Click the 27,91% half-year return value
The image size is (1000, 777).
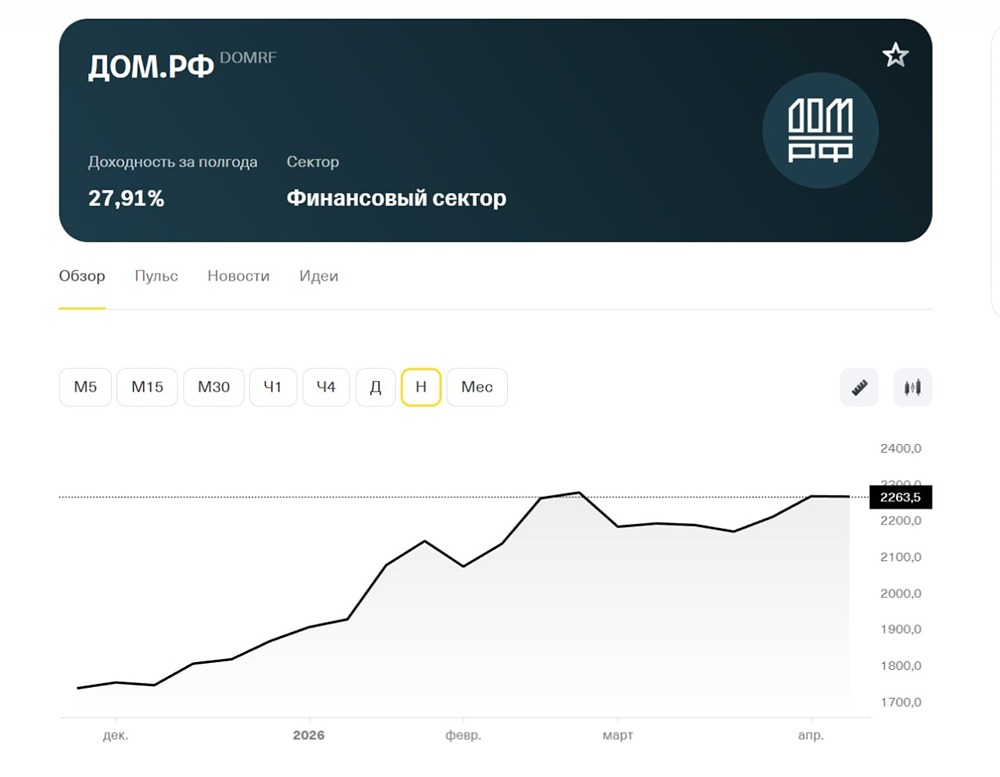coord(124,198)
